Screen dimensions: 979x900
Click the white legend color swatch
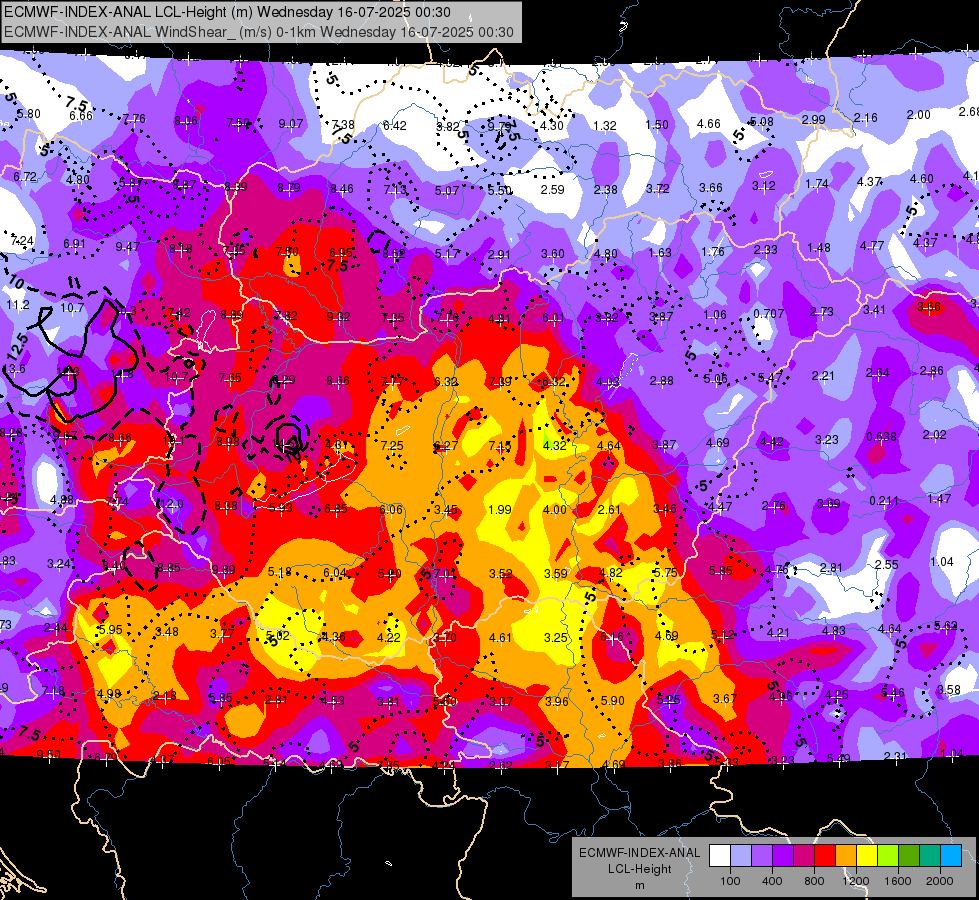pyautogui.click(x=720, y=856)
